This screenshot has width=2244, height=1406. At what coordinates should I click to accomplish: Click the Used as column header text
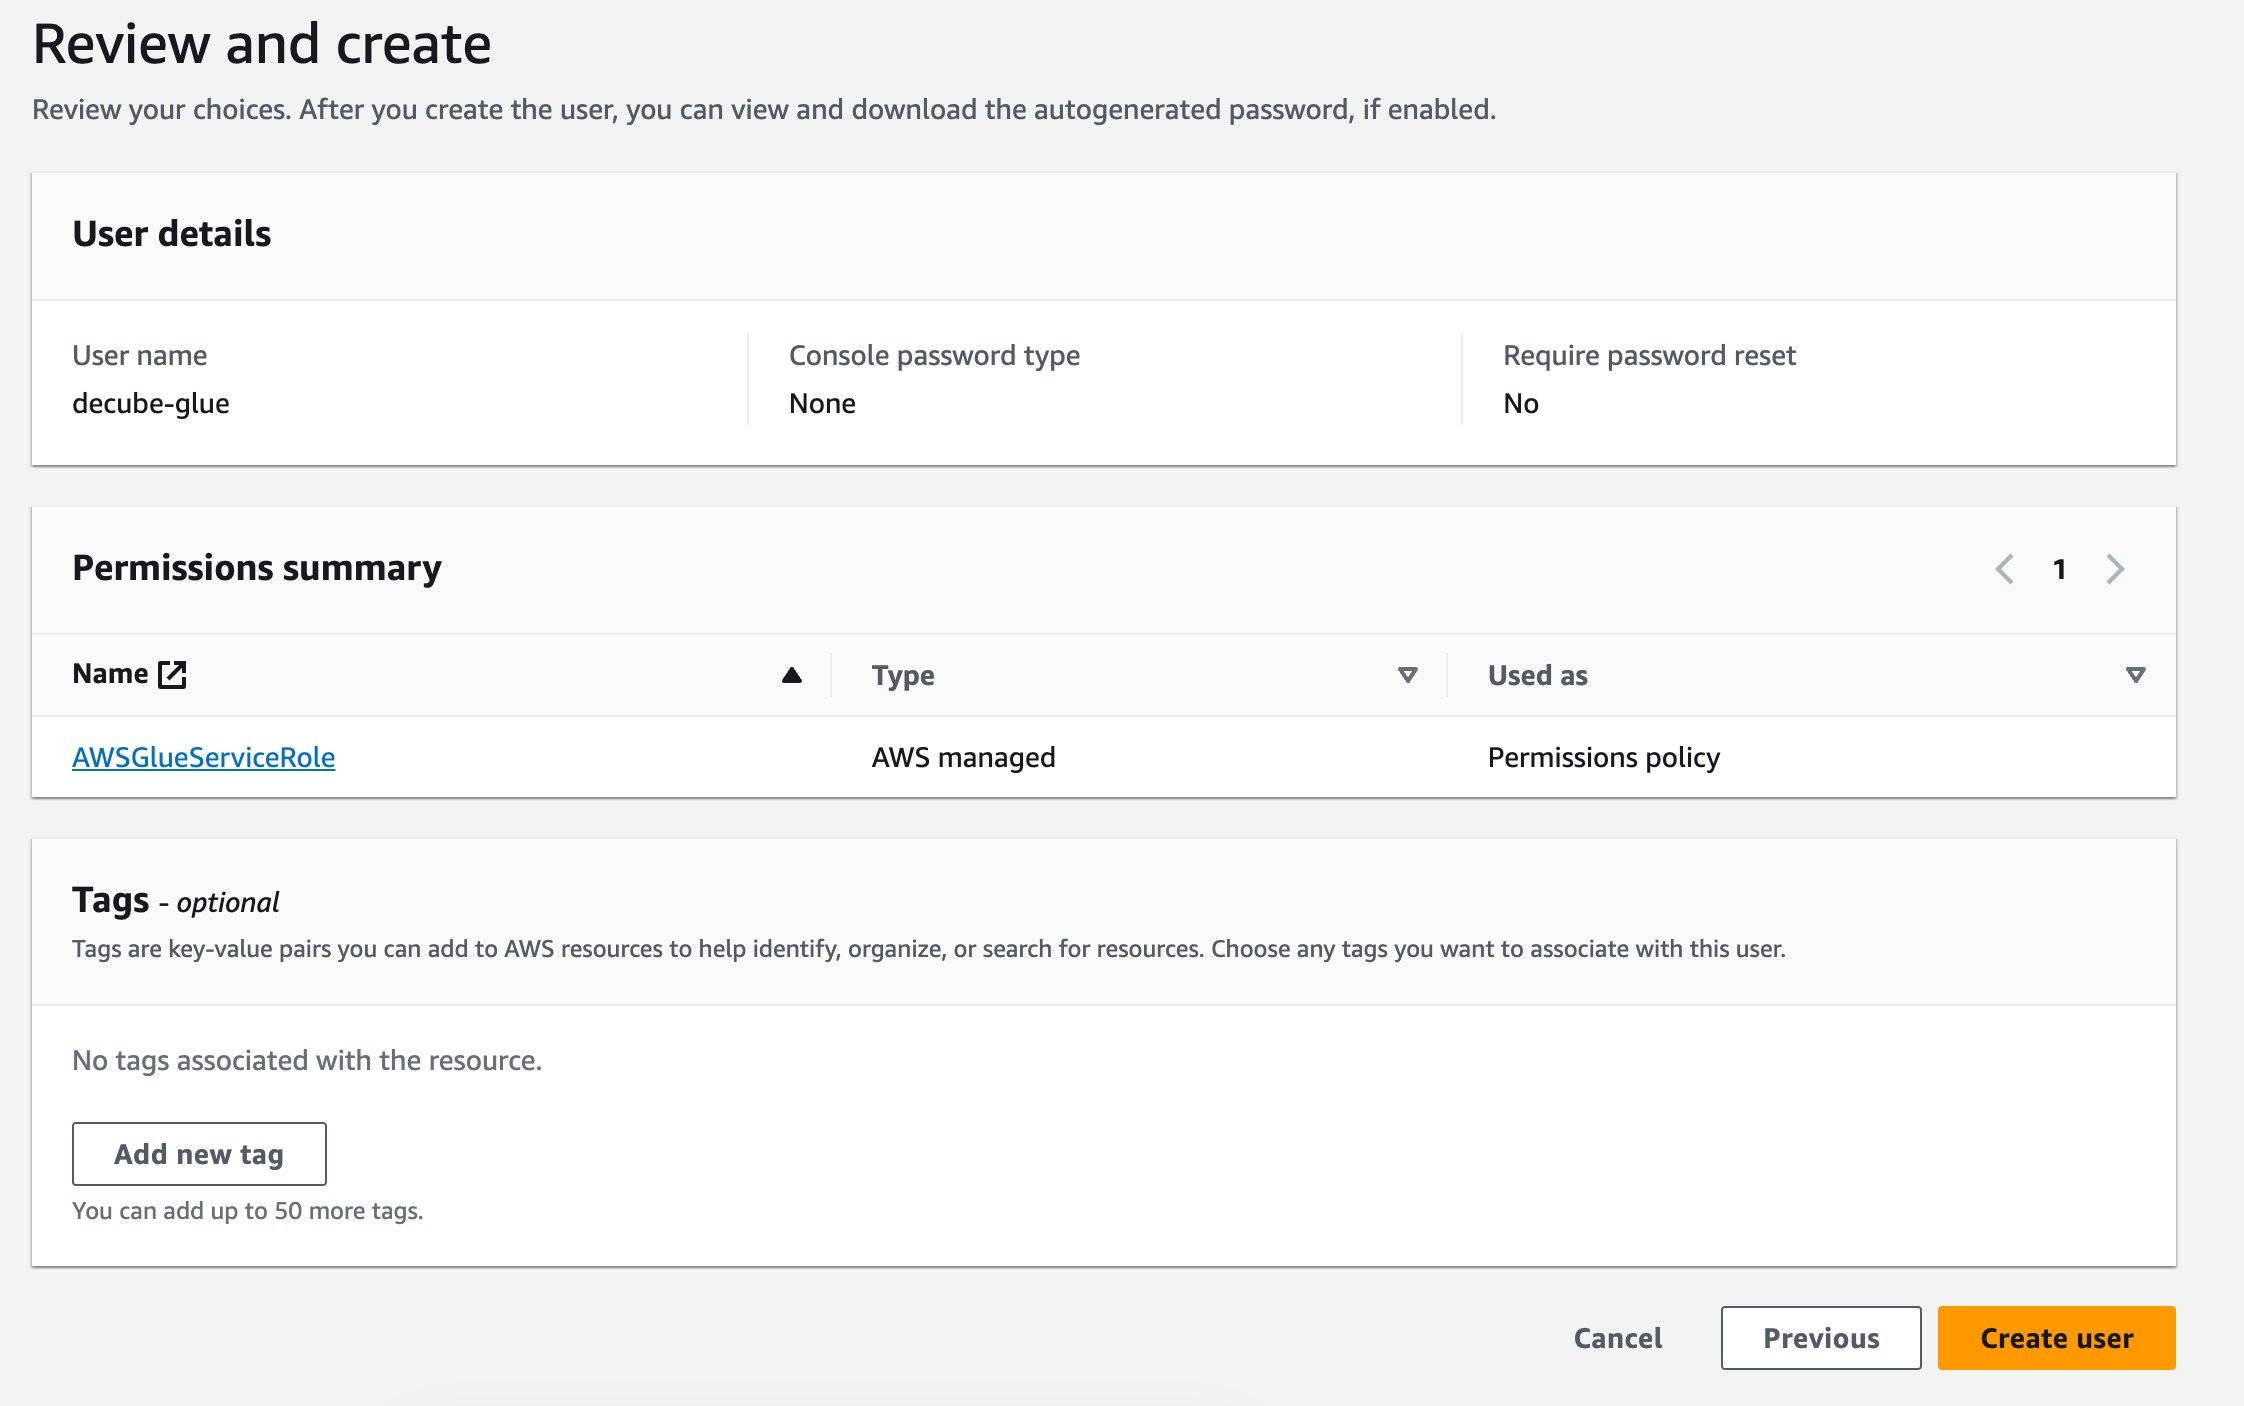pos(1537,675)
